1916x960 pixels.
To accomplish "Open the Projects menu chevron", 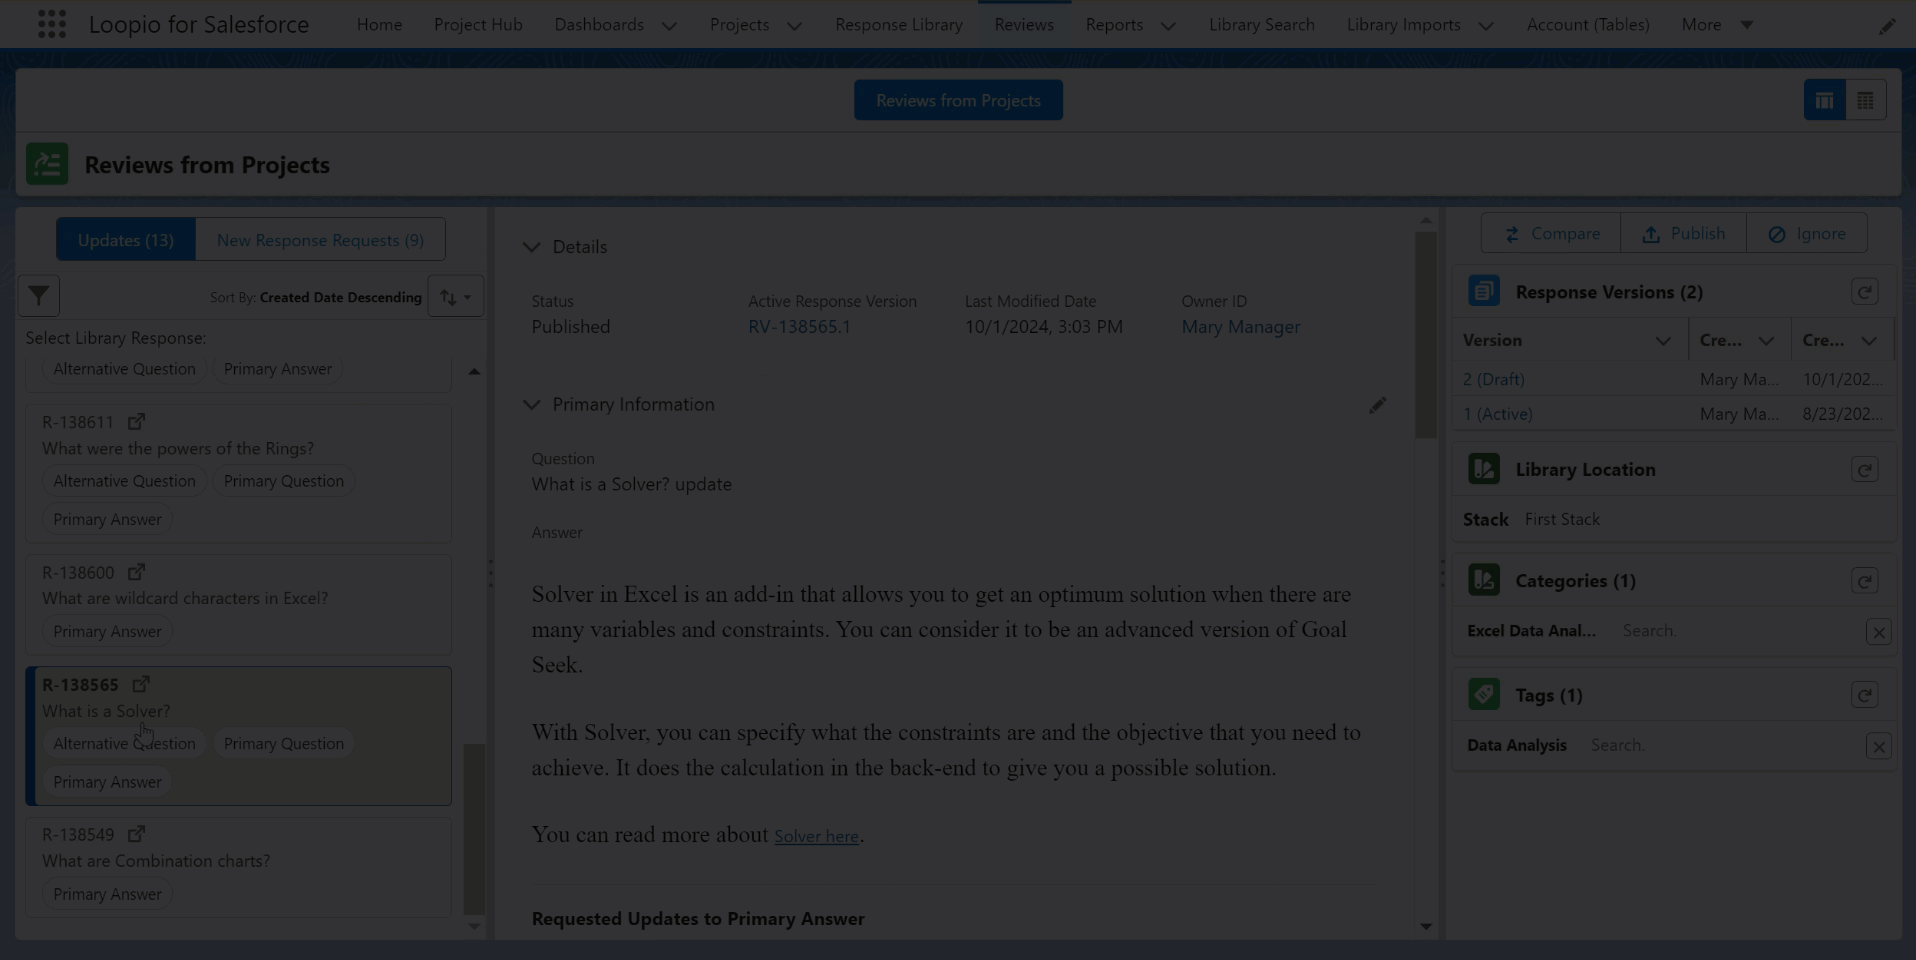I will [x=794, y=26].
